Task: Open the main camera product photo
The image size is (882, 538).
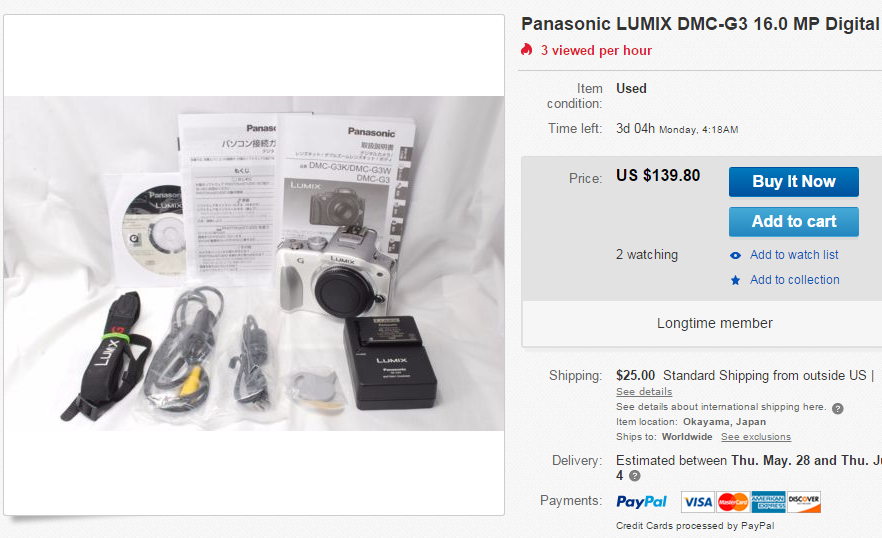Action: [x=254, y=263]
